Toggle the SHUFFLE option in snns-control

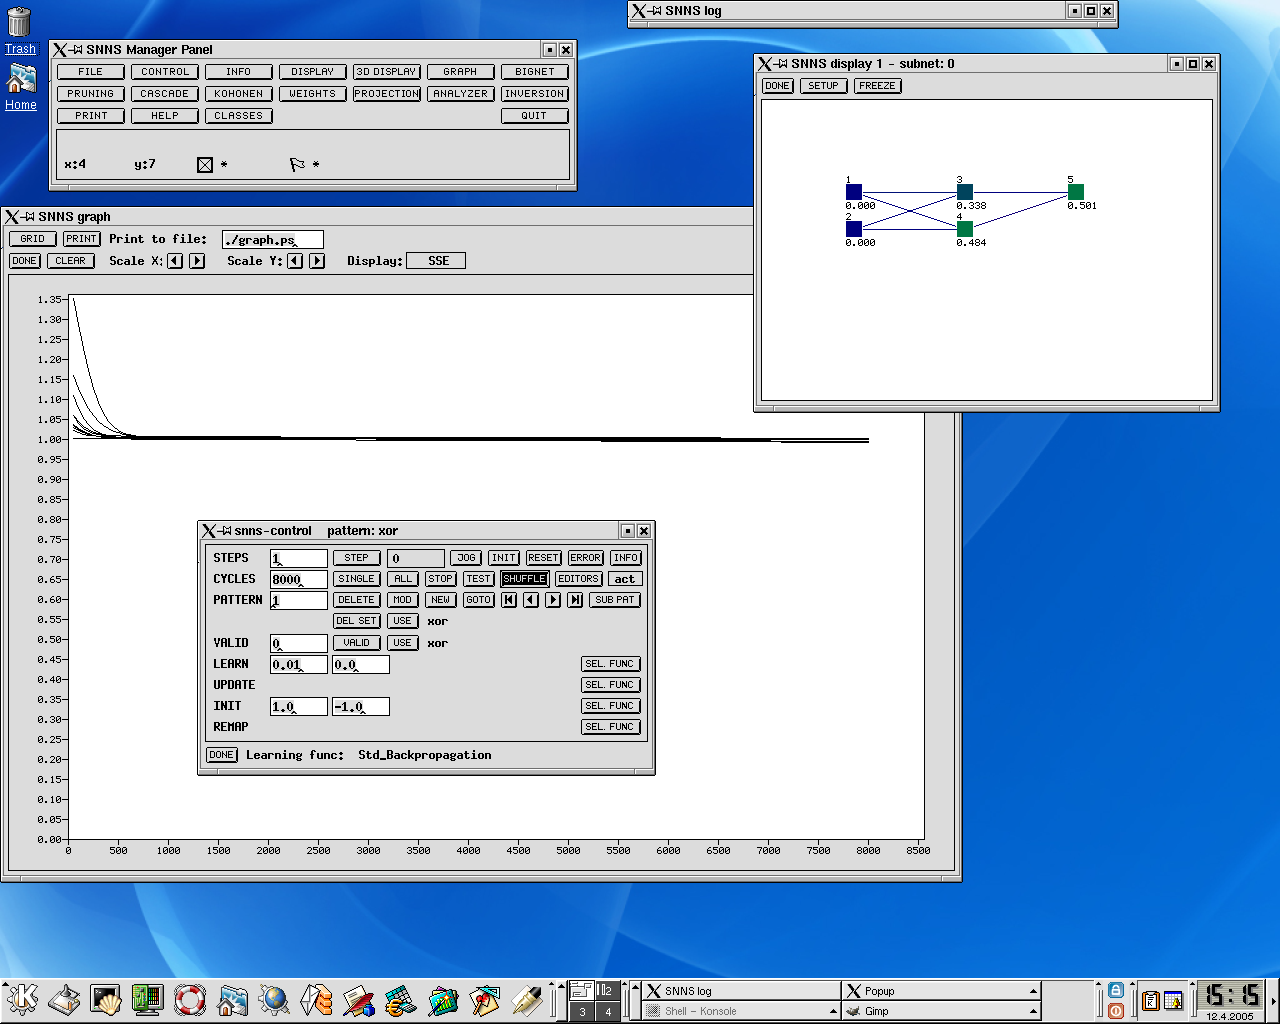pyautogui.click(x=525, y=579)
